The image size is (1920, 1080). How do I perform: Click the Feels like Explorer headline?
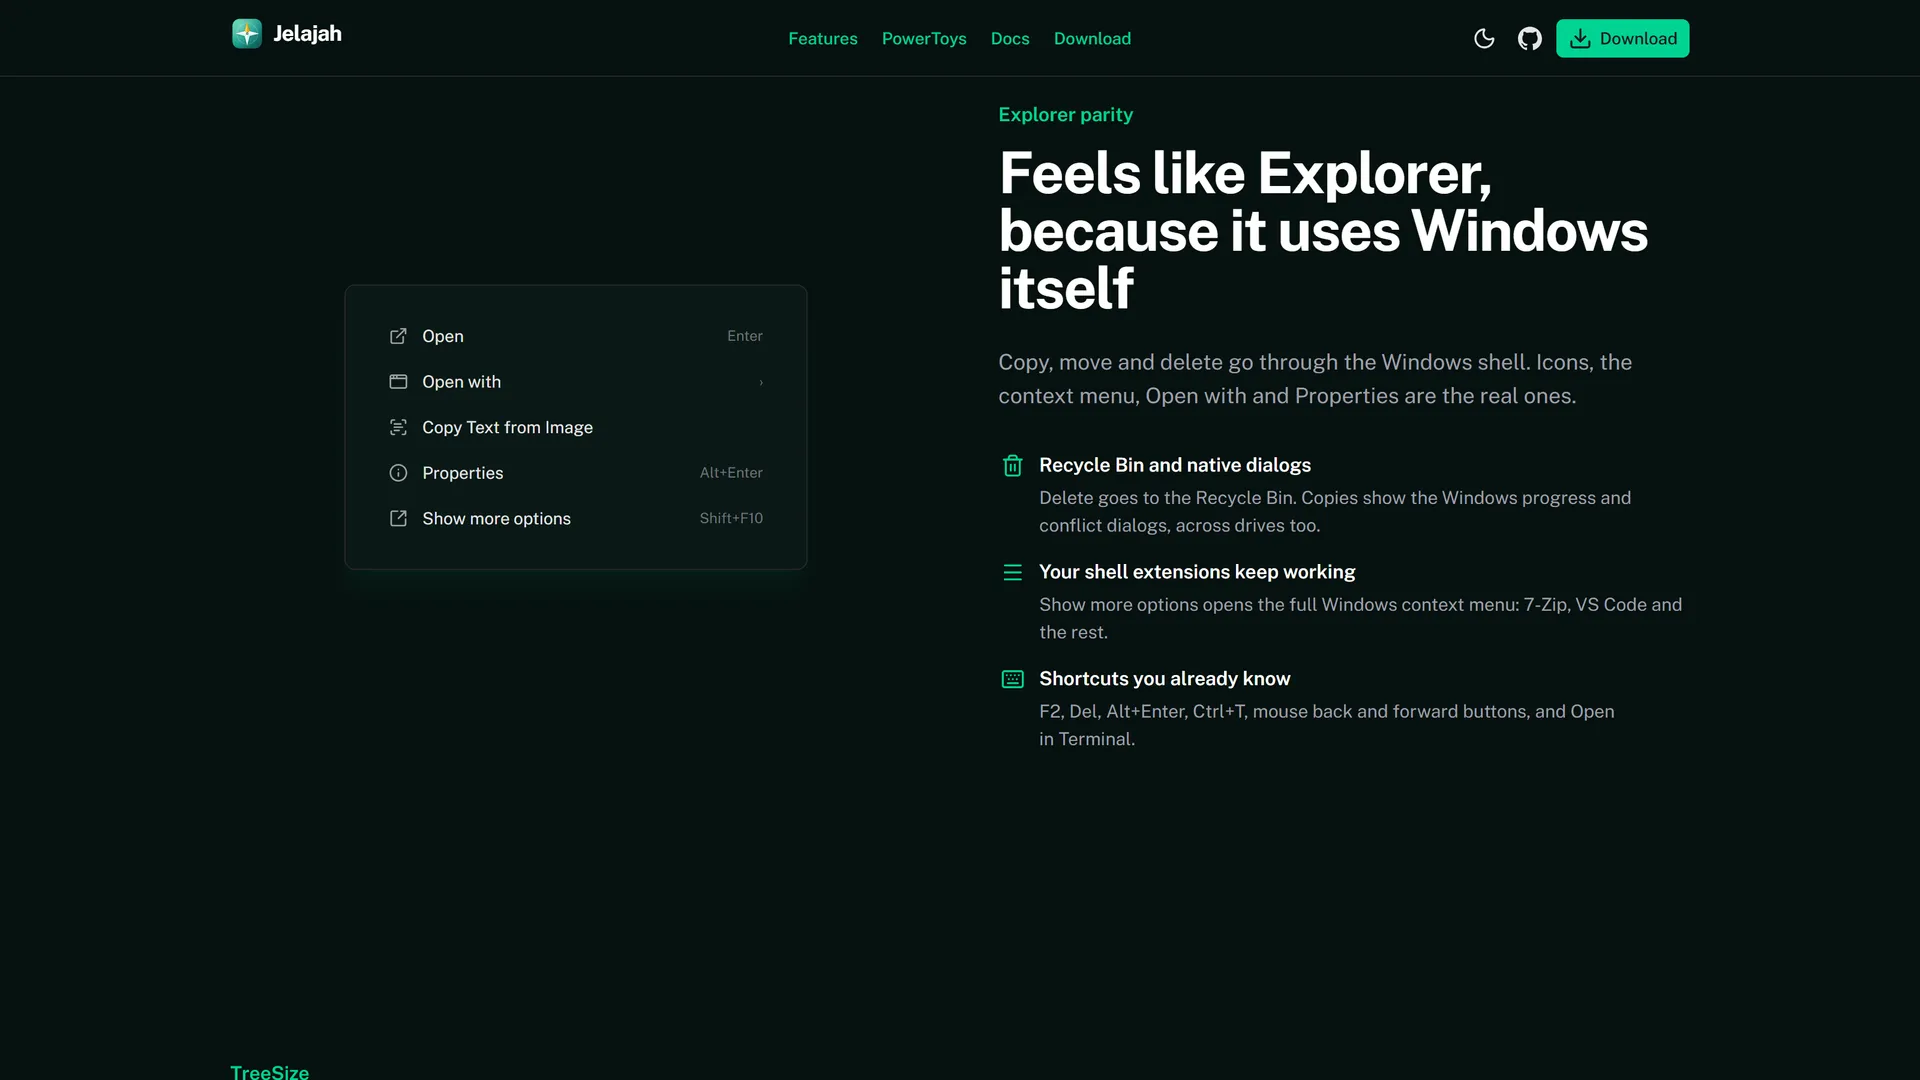point(1322,231)
